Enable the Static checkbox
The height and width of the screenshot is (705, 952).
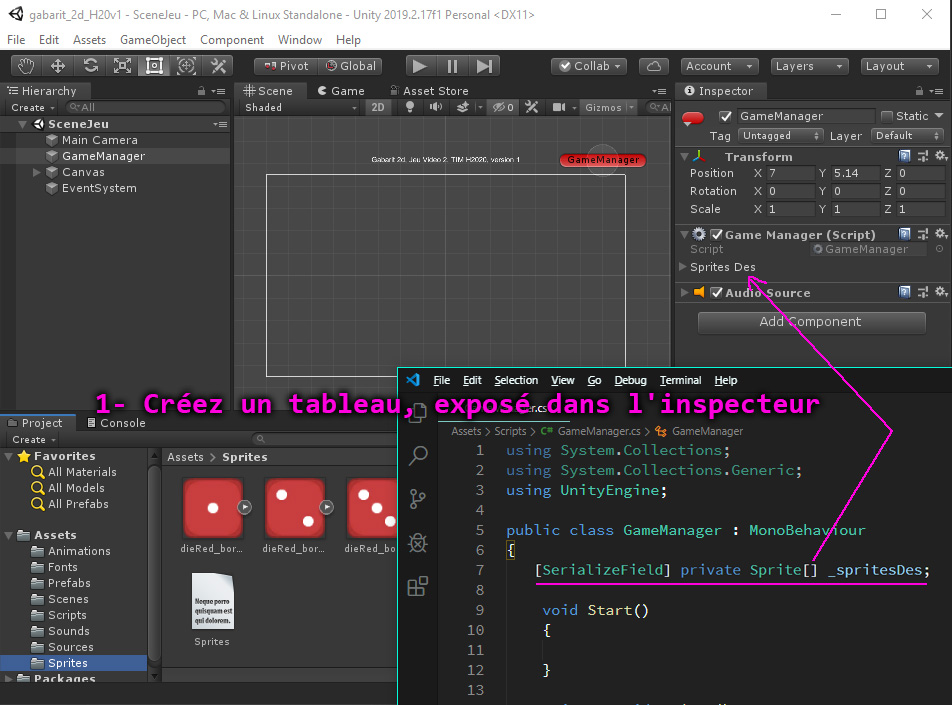pyautogui.click(x=886, y=116)
